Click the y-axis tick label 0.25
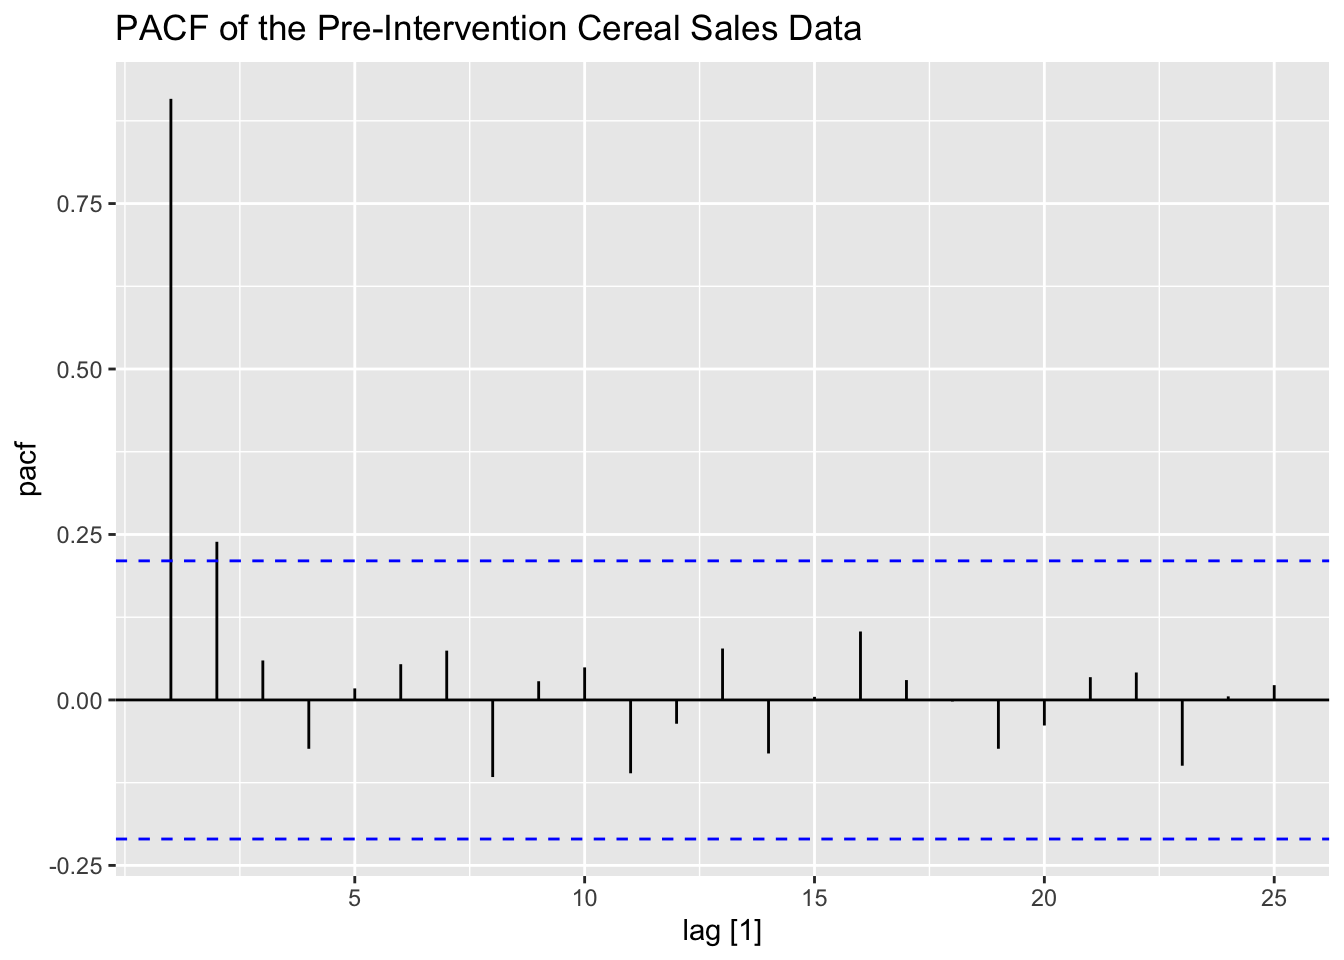The width and height of the screenshot is (1344, 960). 80,535
